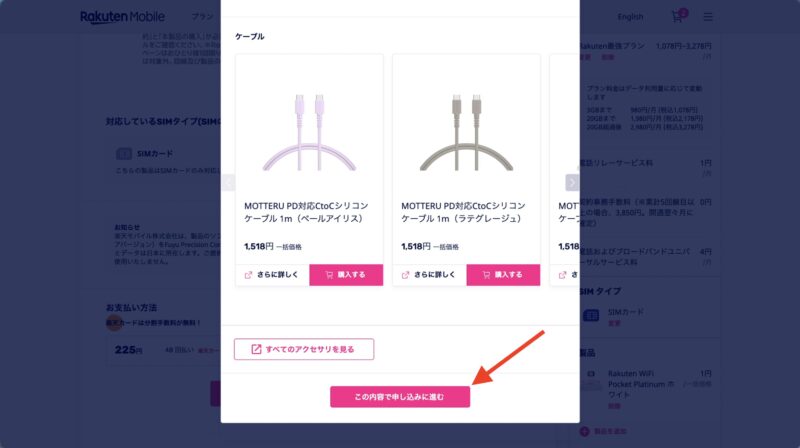Click the cart icon on the ラテグレージュ 購入する button

click(x=486, y=275)
